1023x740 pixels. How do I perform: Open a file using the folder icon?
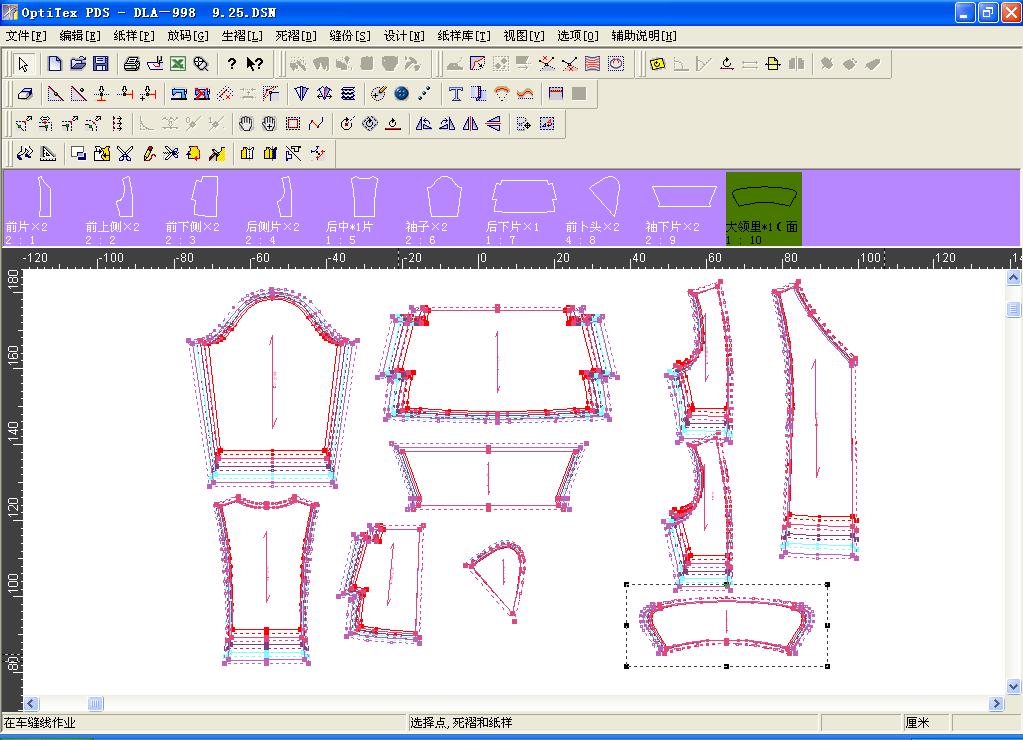tap(78, 64)
